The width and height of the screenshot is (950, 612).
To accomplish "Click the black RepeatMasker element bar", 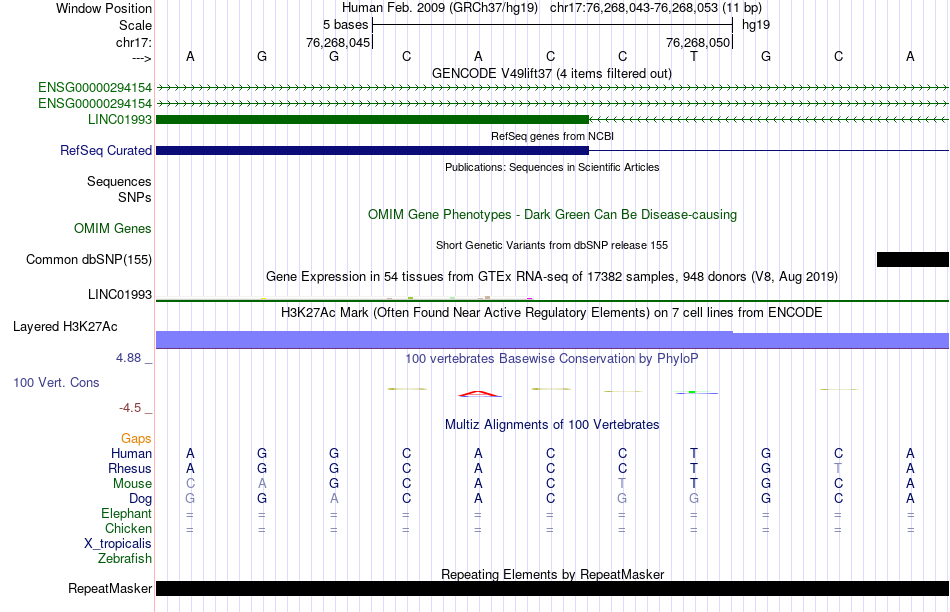I will (x=552, y=588).
